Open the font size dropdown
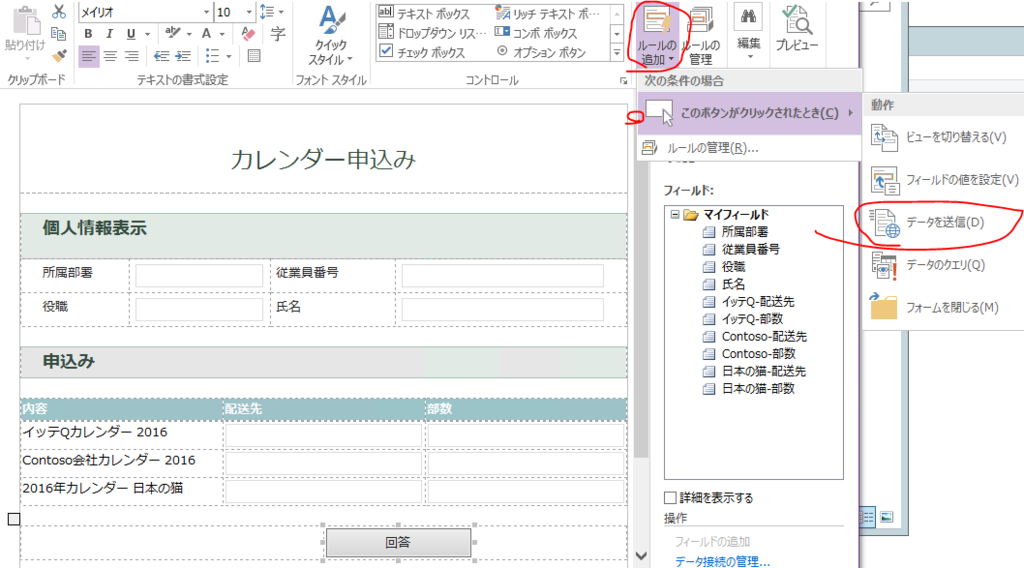Screen dimensions: 1024x568 (x=249, y=12)
